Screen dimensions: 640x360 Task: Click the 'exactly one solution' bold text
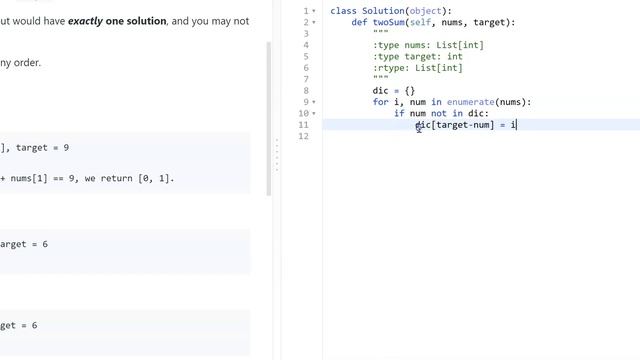coord(117,21)
